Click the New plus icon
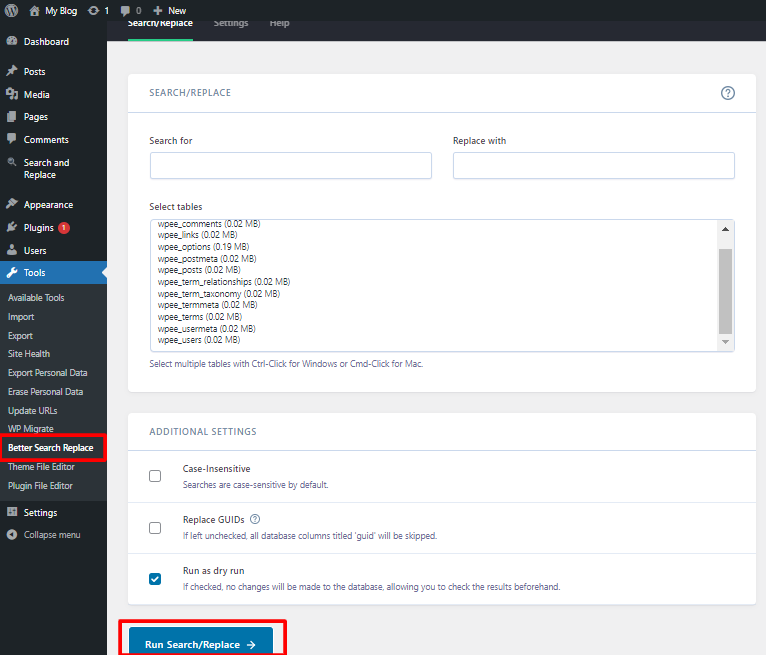This screenshot has height=655, width=766. click(158, 11)
